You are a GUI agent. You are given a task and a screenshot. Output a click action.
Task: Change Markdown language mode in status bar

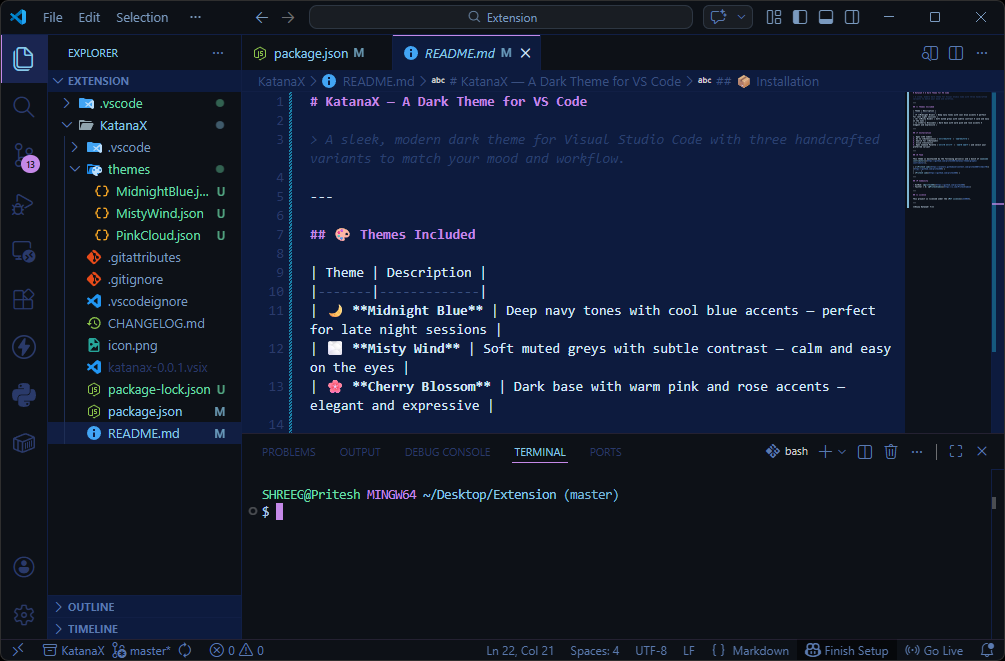pos(761,650)
